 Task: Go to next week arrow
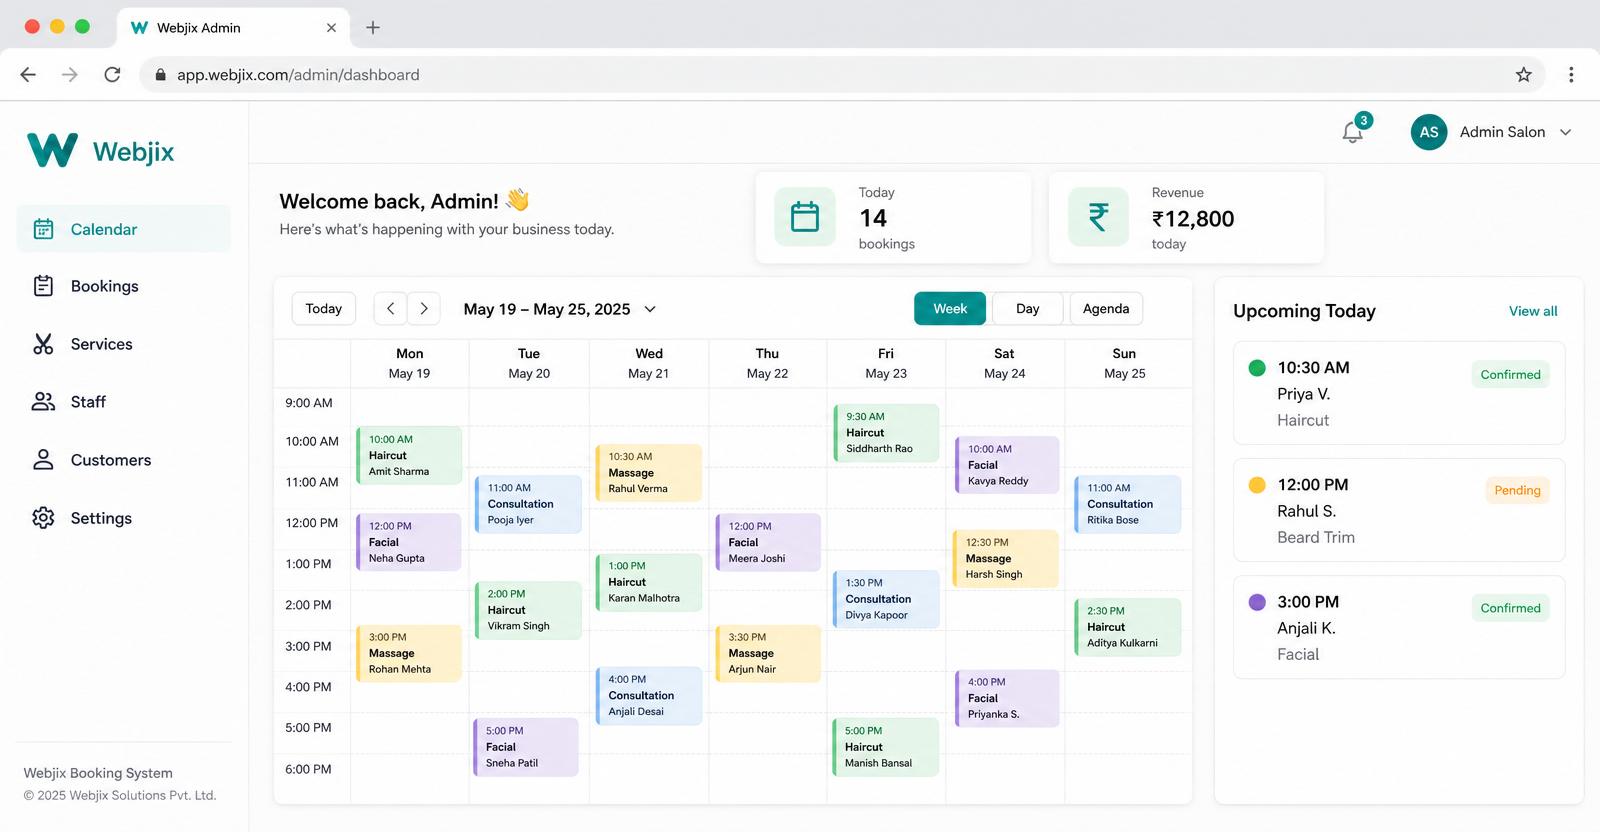pyautogui.click(x=424, y=309)
